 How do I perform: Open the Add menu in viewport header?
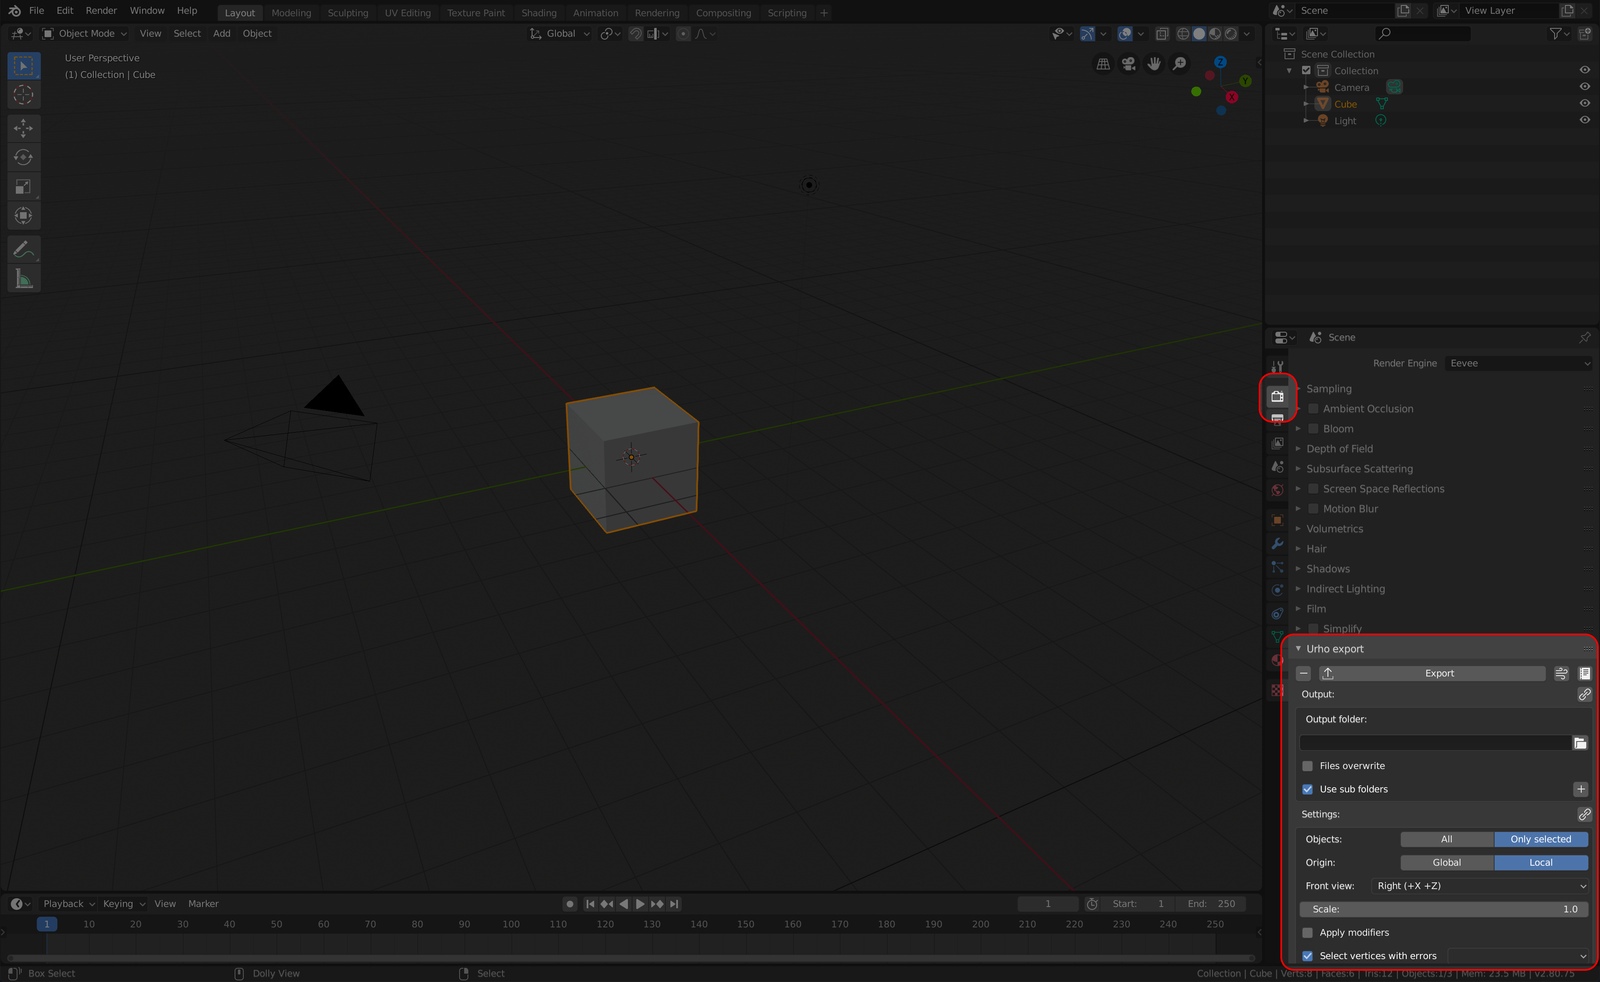(222, 34)
